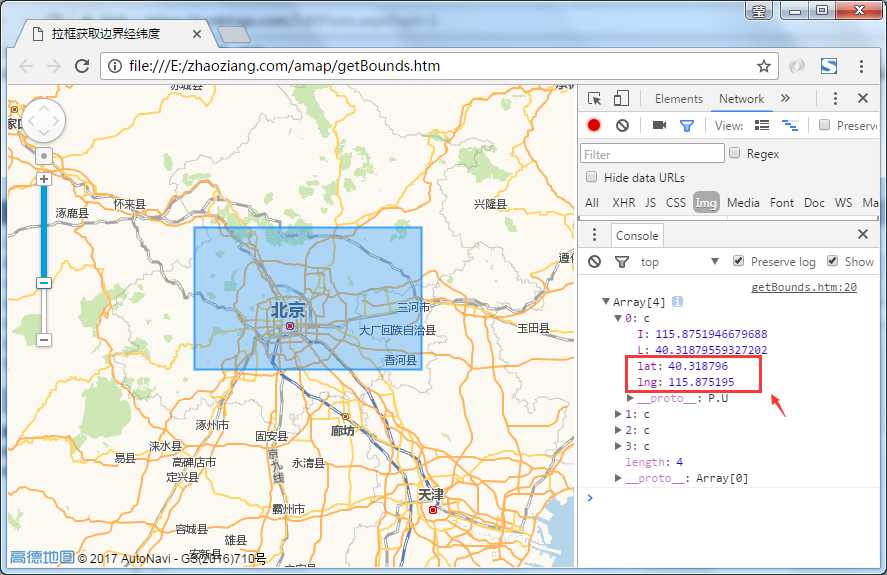View site information icon in address bar
Image resolution: width=887 pixels, height=575 pixels.
[115, 66]
